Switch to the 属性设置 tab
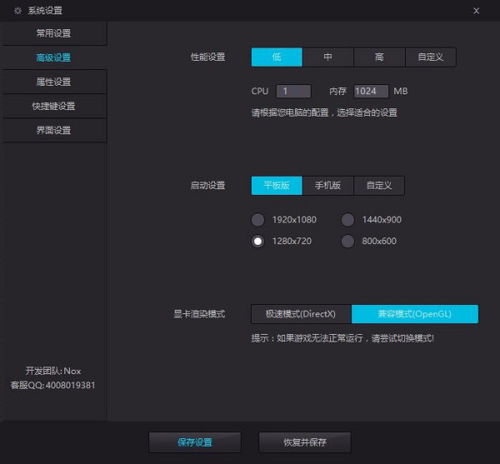 coord(53,82)
